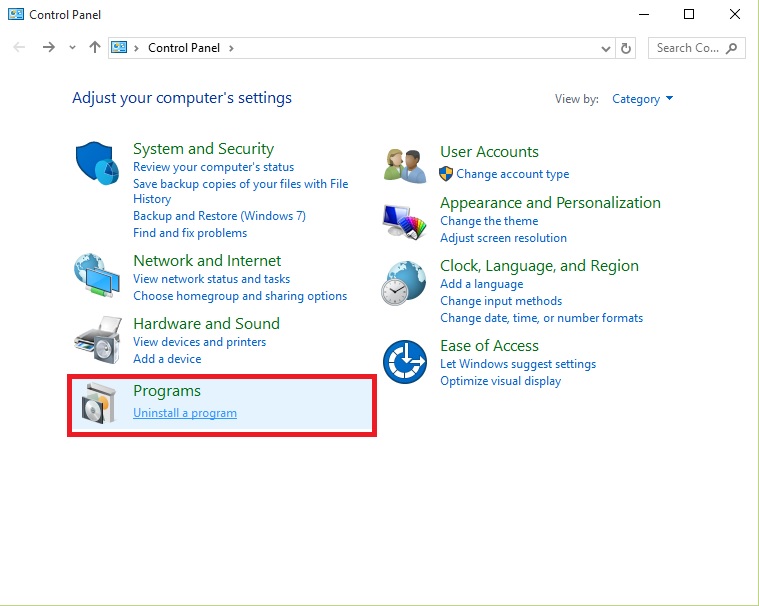Open Review your computer's status

(213, 167)
